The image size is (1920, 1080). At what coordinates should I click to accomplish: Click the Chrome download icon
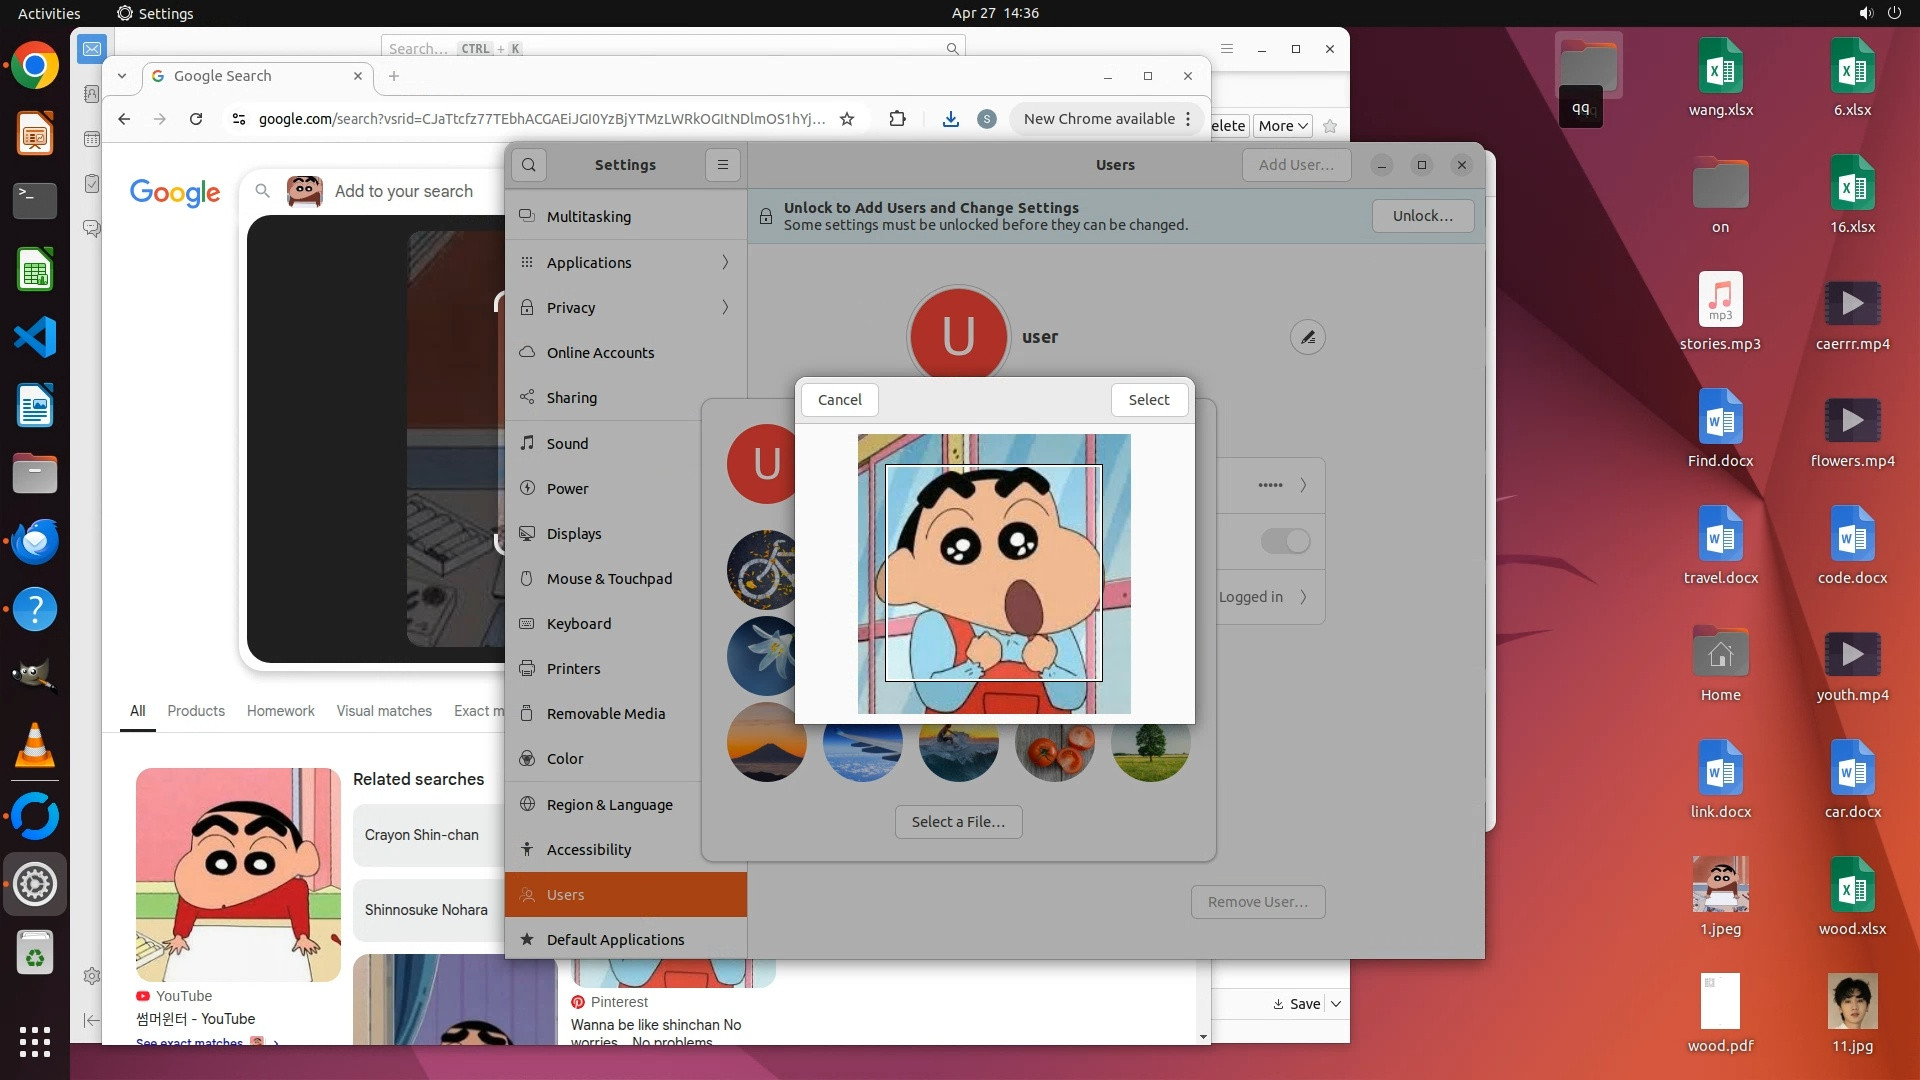(x=950, y=119)
